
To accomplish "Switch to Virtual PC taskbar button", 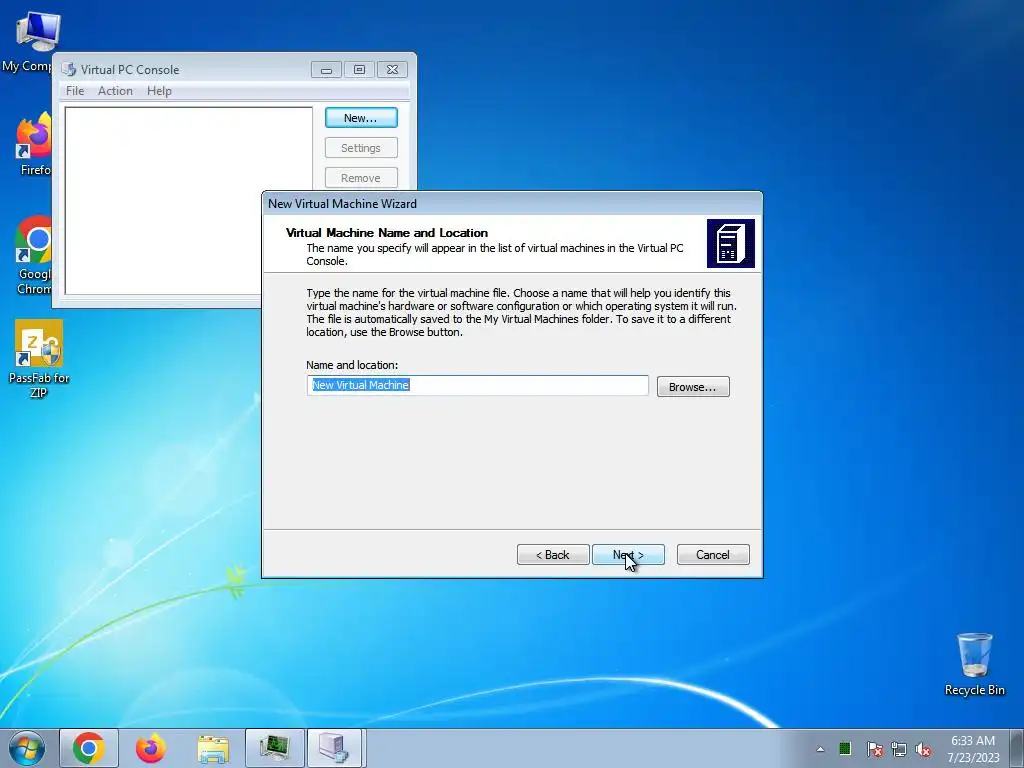I will click(x=334, y=748).
